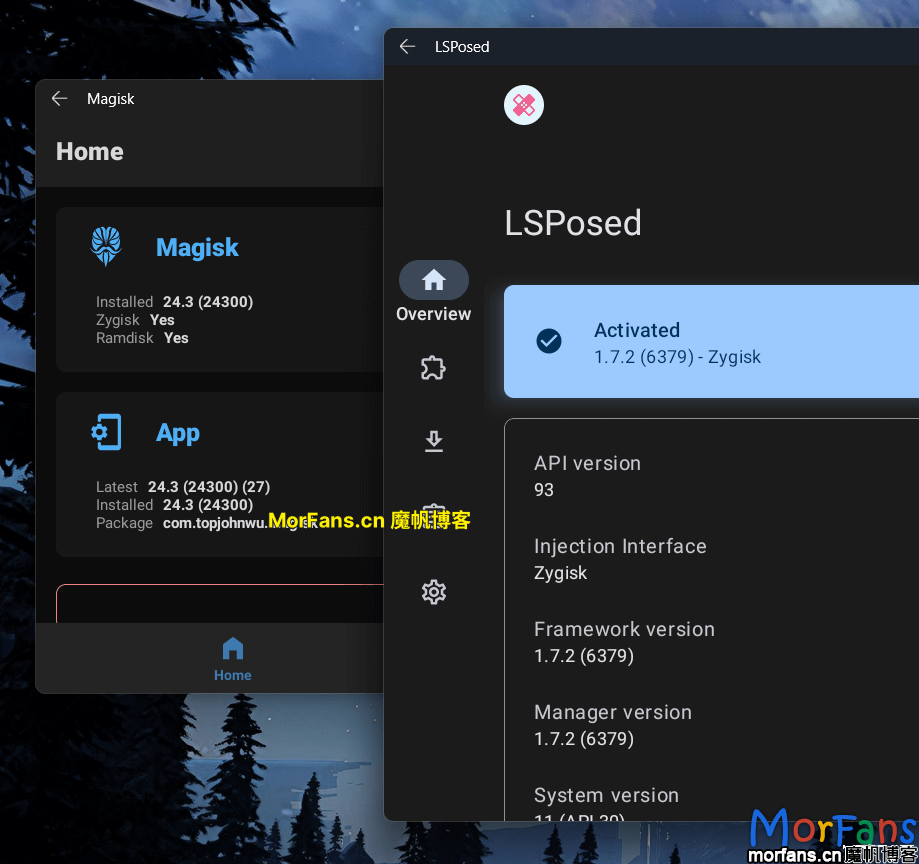
Task: Click the checkmark badge on the Activated card
Action: pyautogui.click(x=549, y=341)
